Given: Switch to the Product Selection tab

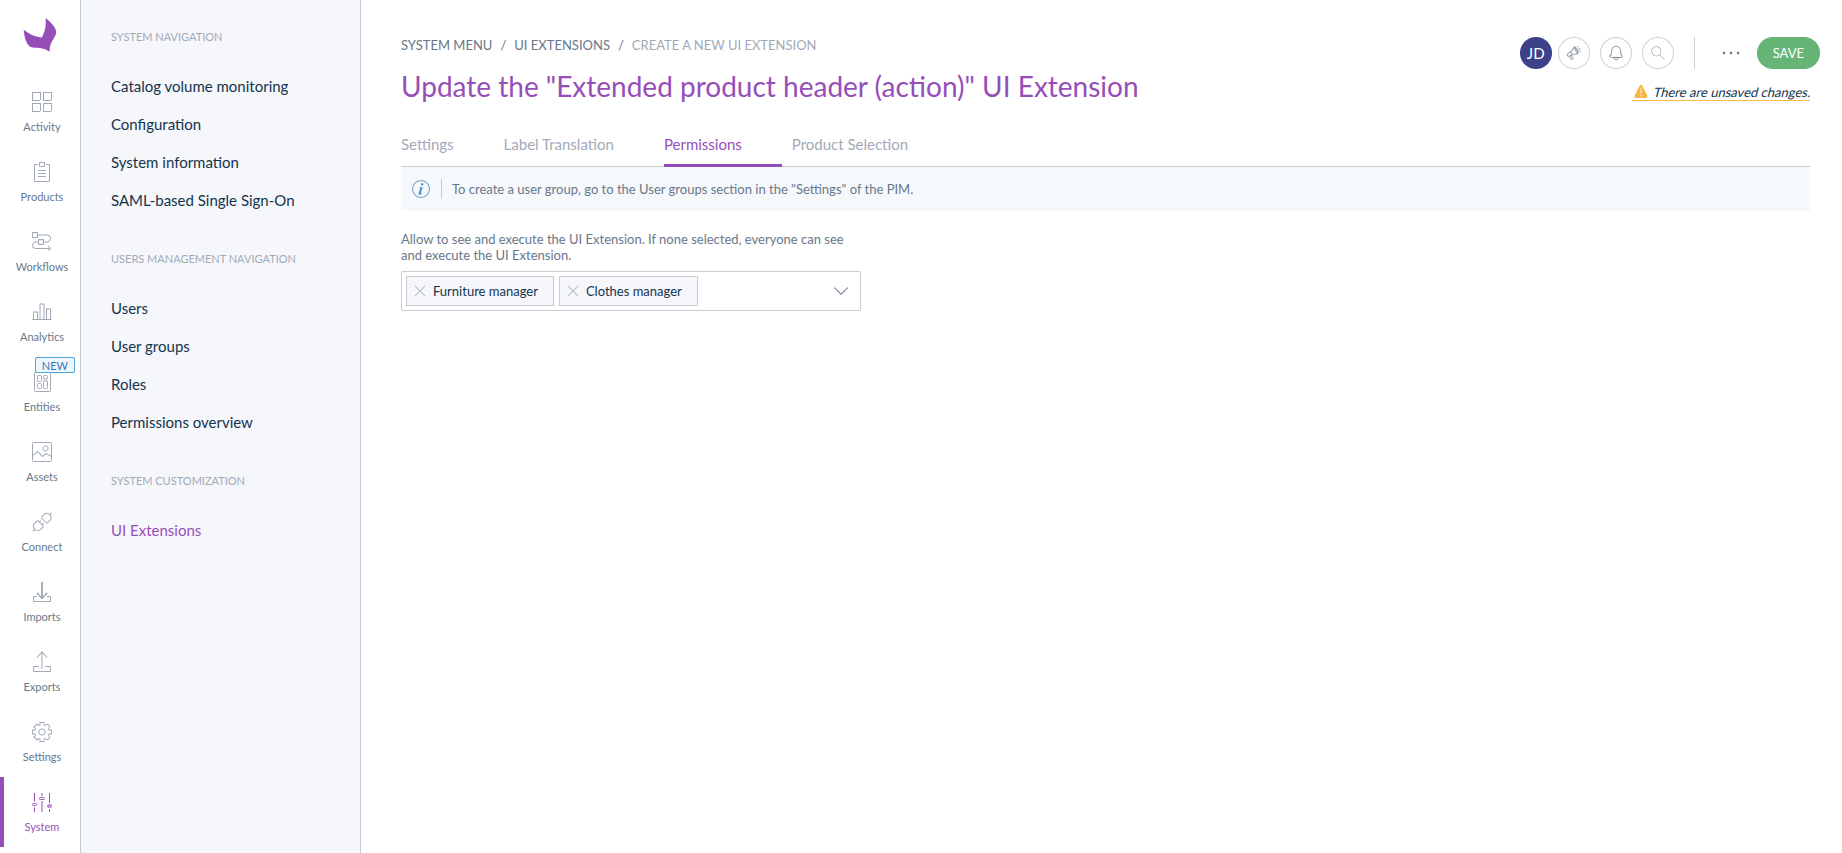Looking at the screenshot, I should (x=849, y=145).
